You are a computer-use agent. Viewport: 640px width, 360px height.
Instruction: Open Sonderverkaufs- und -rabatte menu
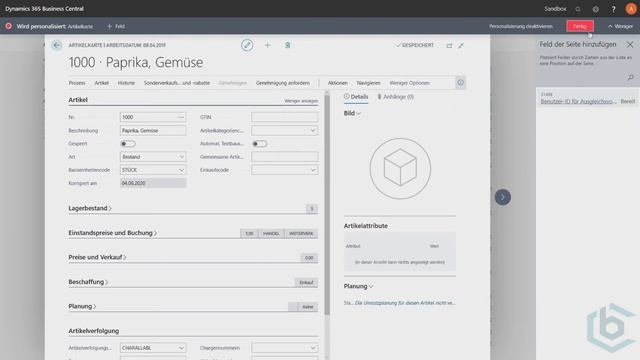pos(176,83)
